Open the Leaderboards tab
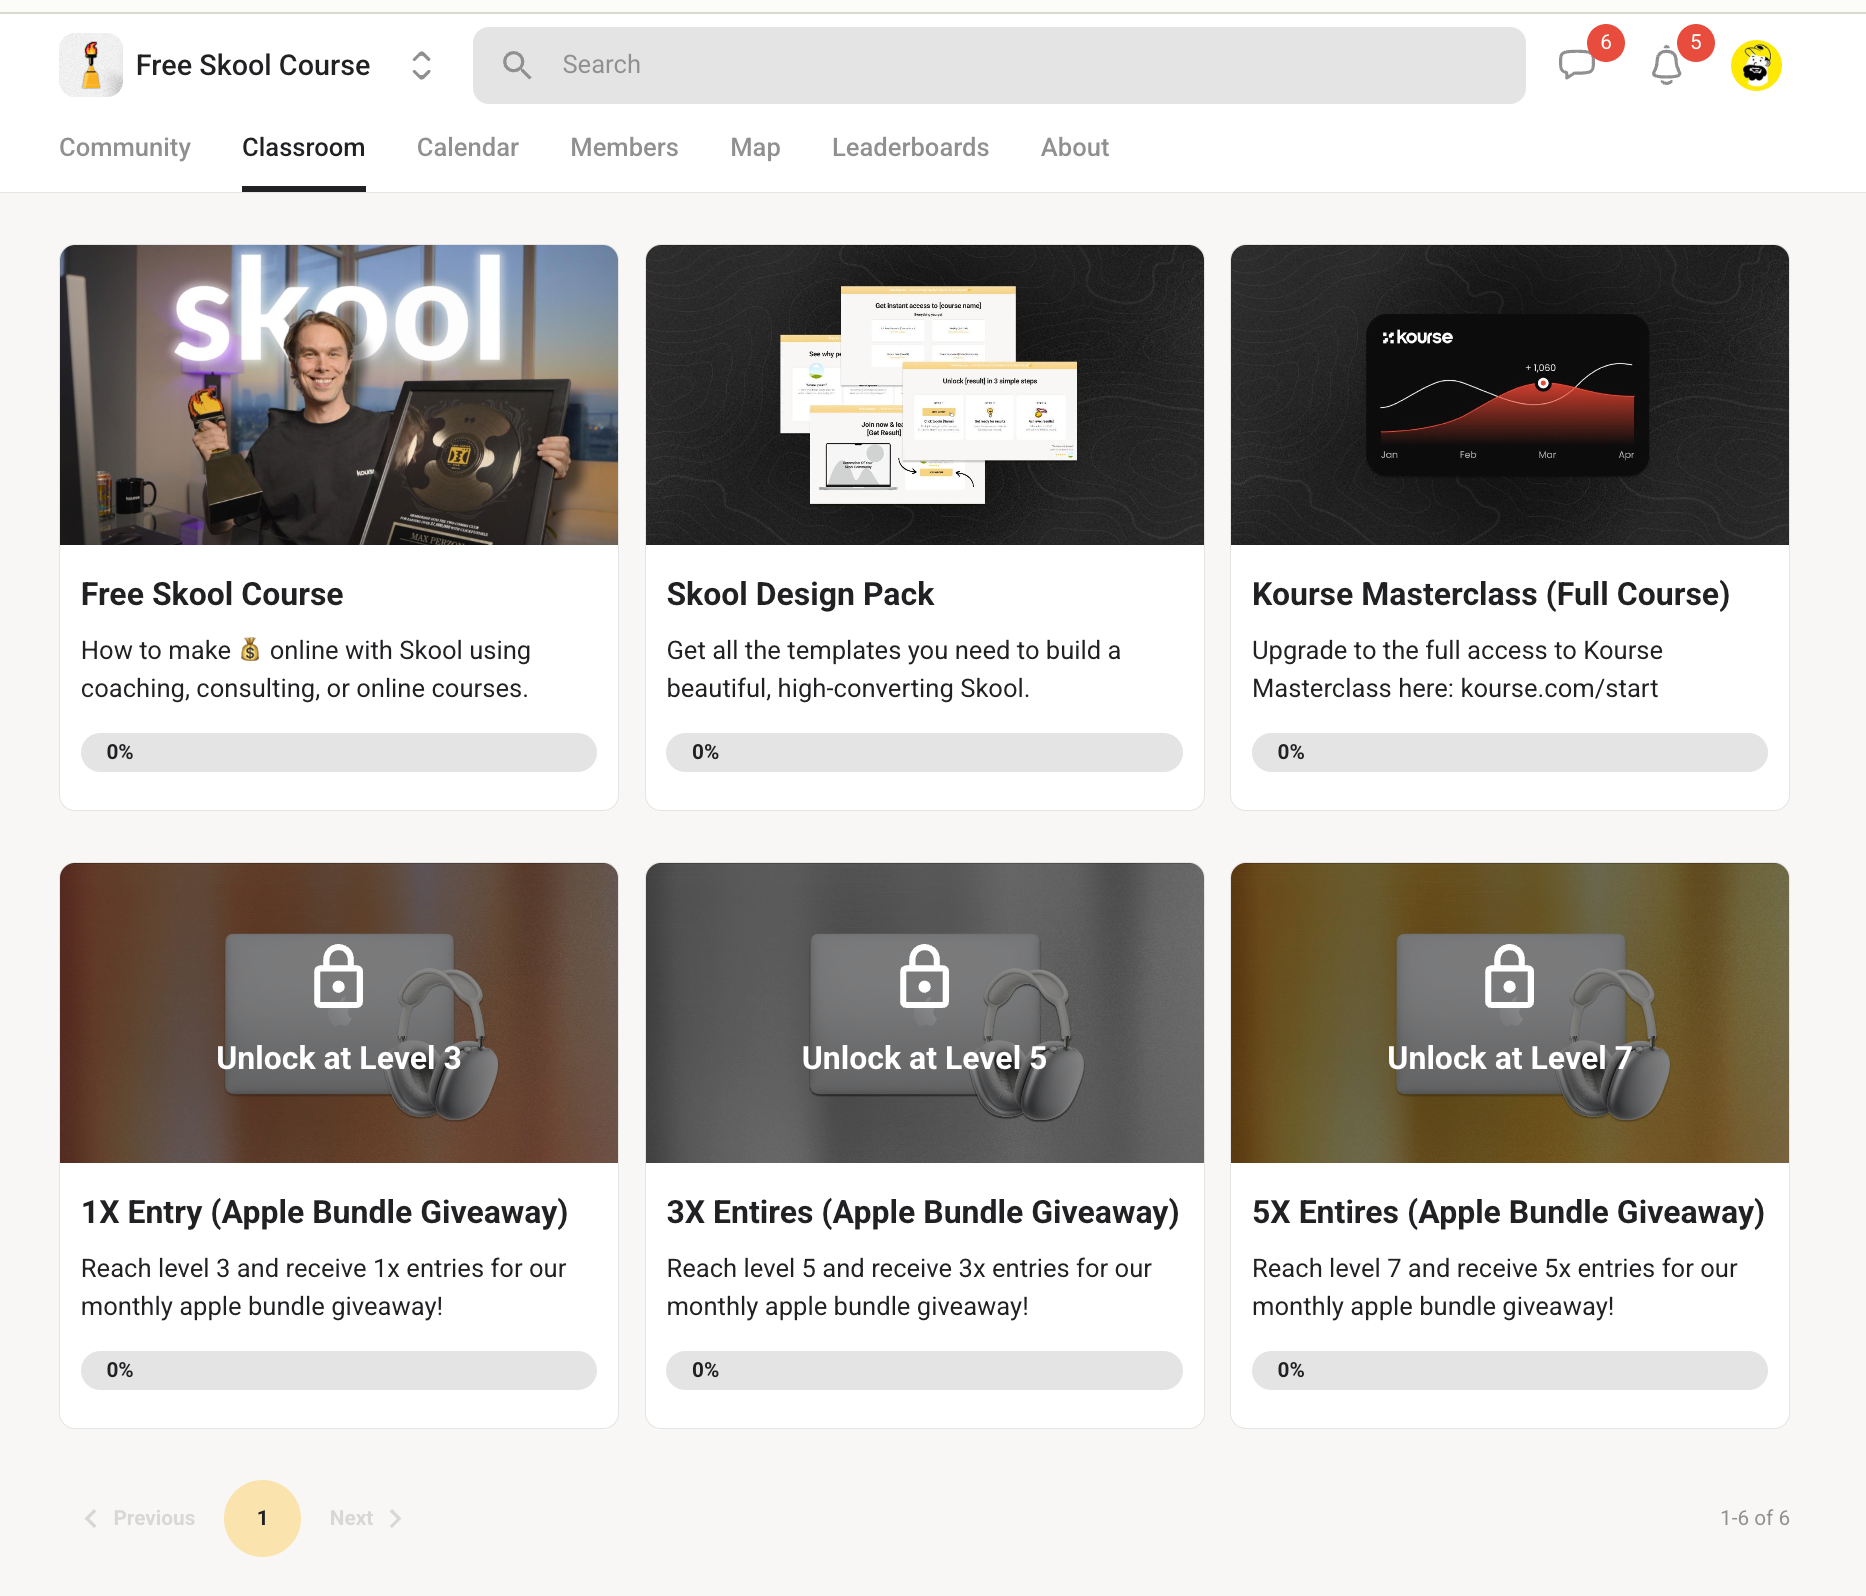This screenshot has width=1866, height=1596. point(910,147)
